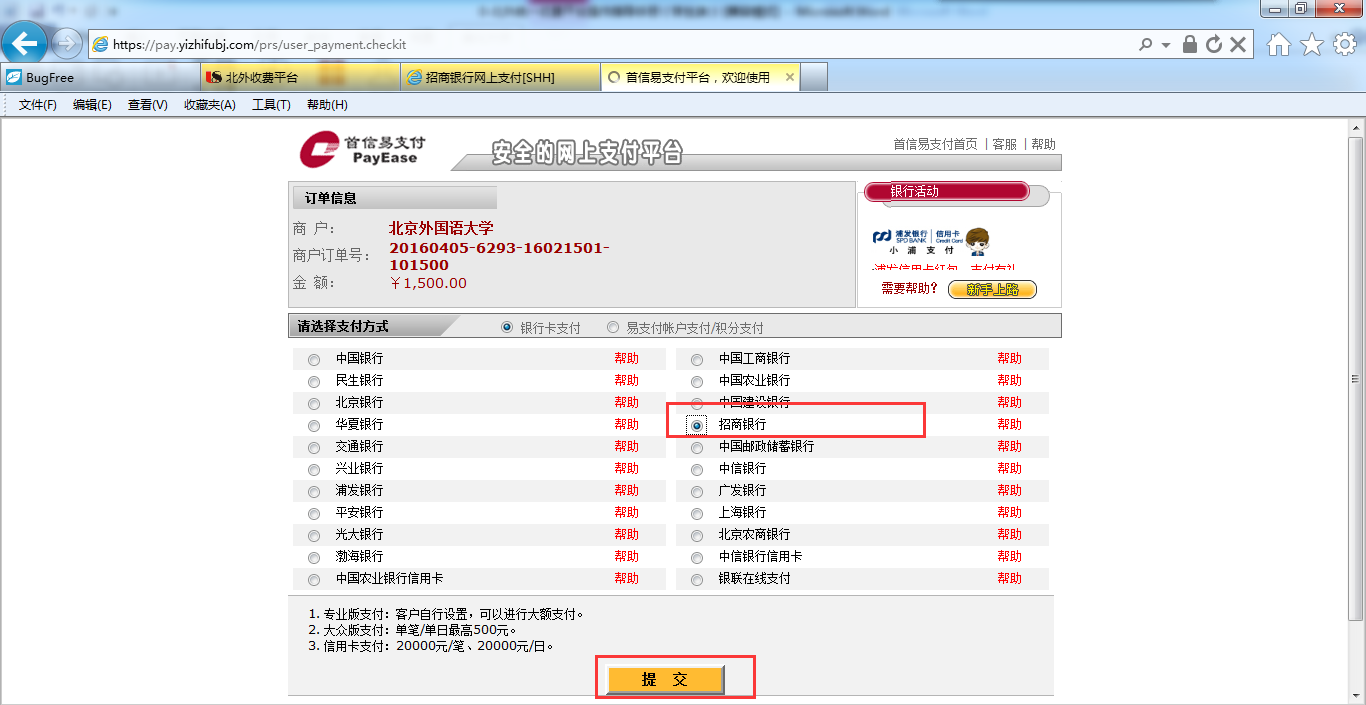Click the 新手上路 button
1366x705 pixels.
(x=992, y=289)
